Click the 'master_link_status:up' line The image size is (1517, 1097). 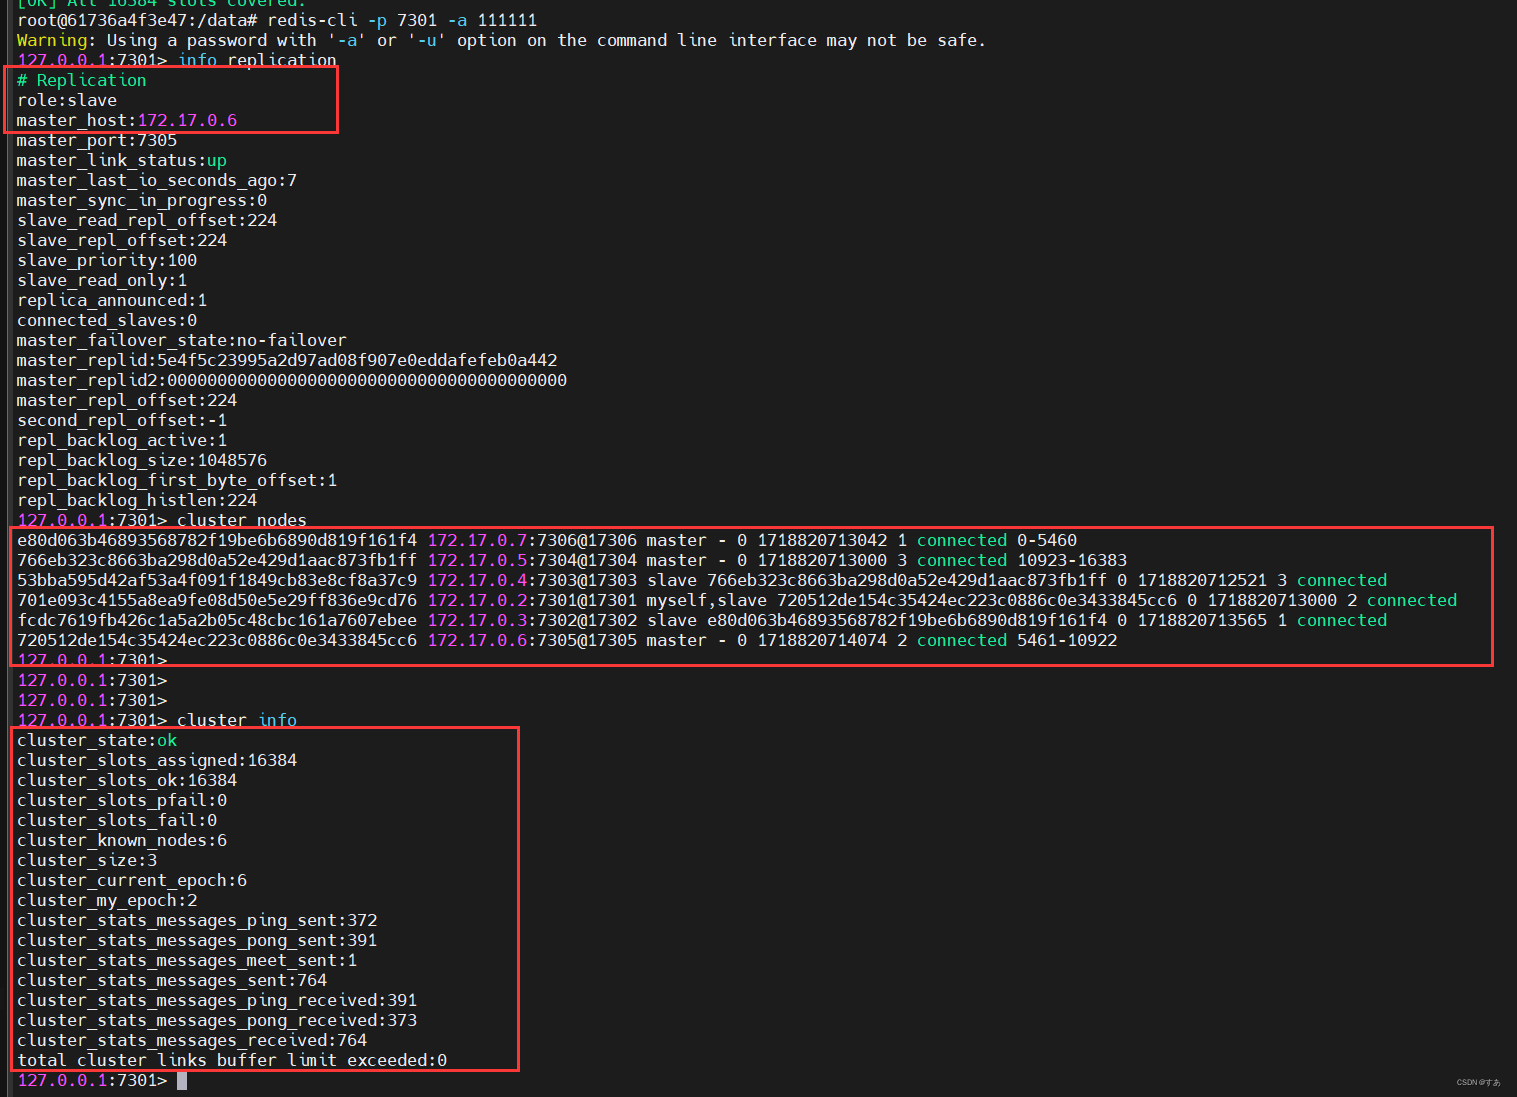tap(122, 160)
